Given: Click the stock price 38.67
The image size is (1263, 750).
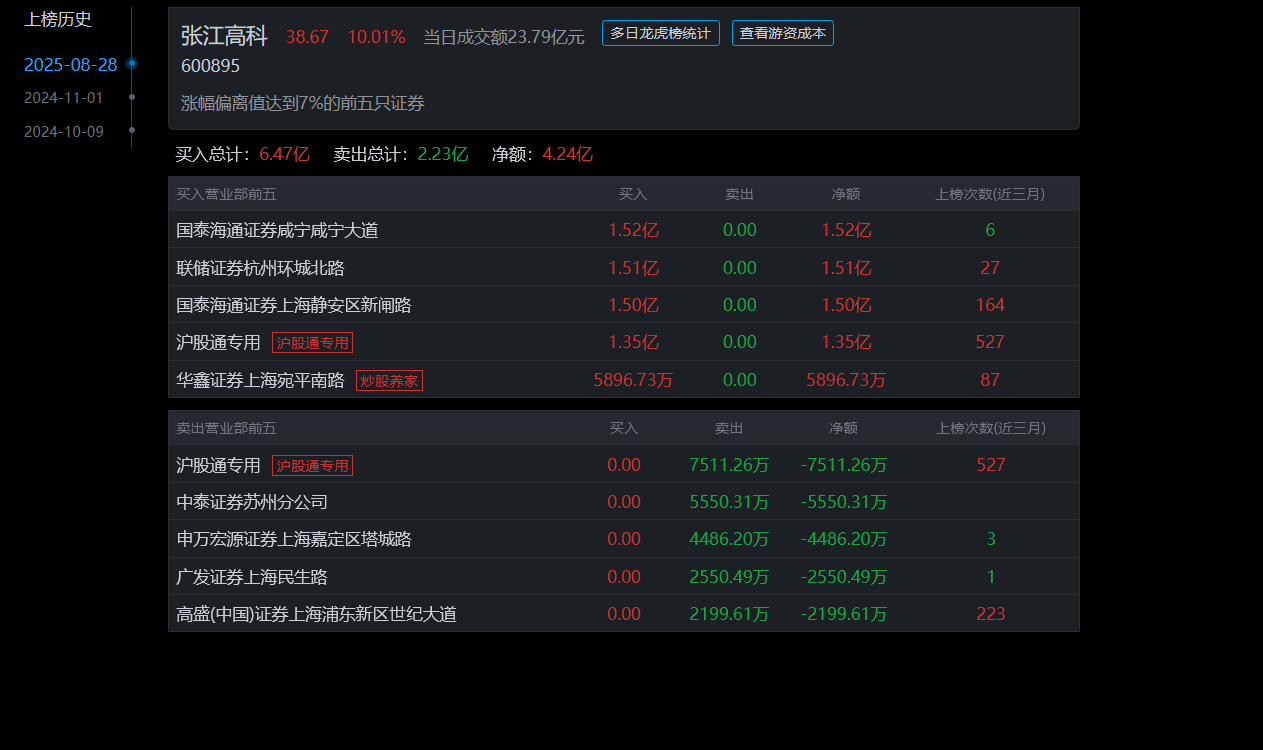Looking at the screenshot, I should click(x=307, y=37).
